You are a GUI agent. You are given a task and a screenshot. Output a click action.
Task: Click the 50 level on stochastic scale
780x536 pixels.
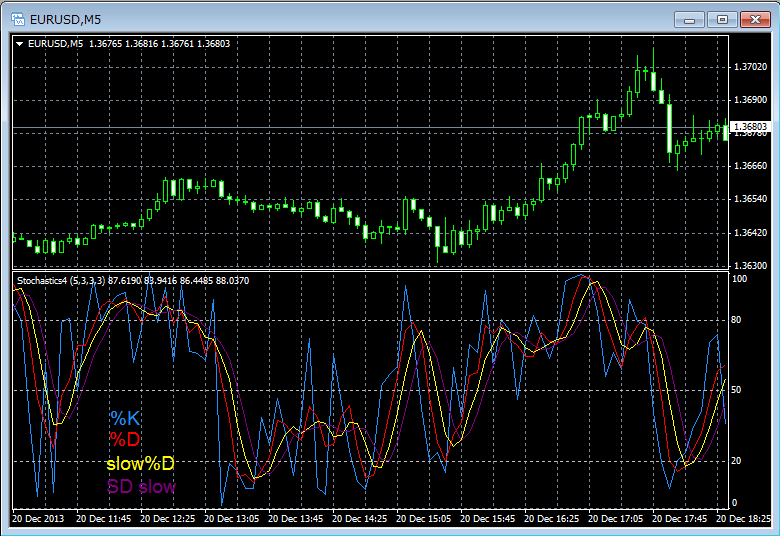[x=738, y=390]
